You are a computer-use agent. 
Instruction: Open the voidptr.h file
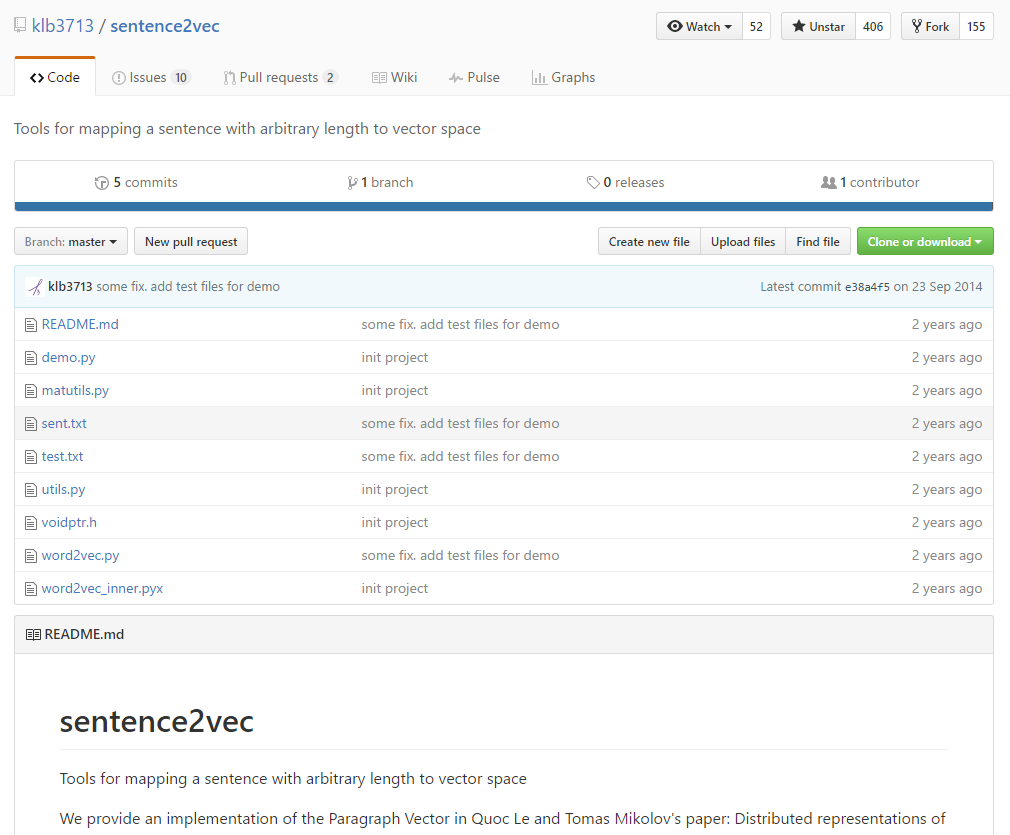coord(69,523)
